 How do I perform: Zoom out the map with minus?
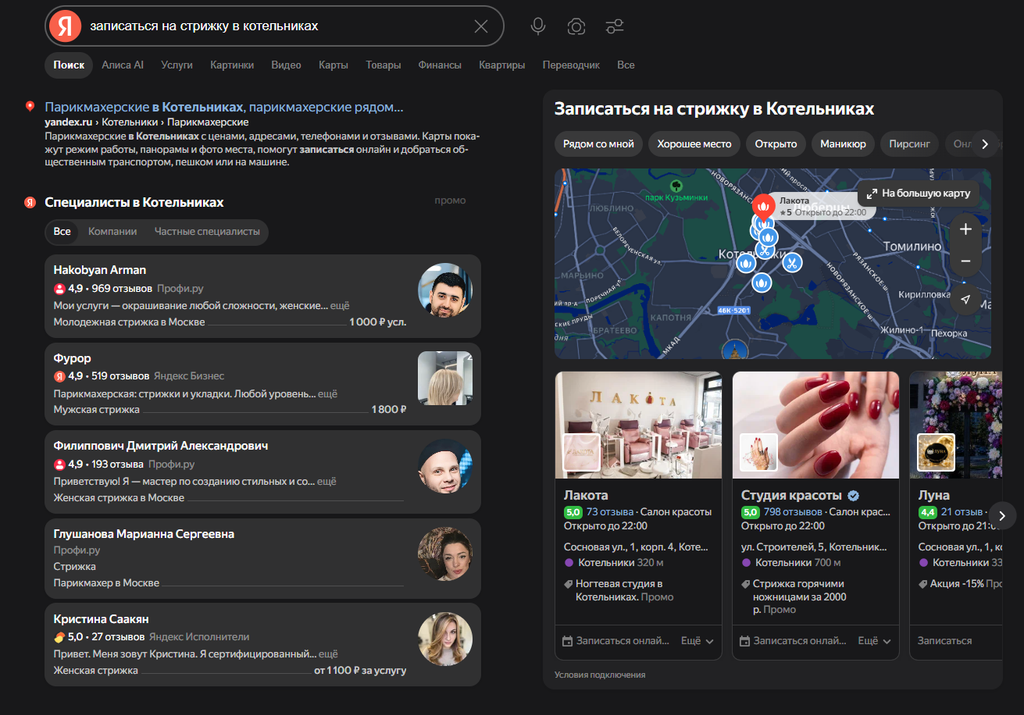[966, 261]
